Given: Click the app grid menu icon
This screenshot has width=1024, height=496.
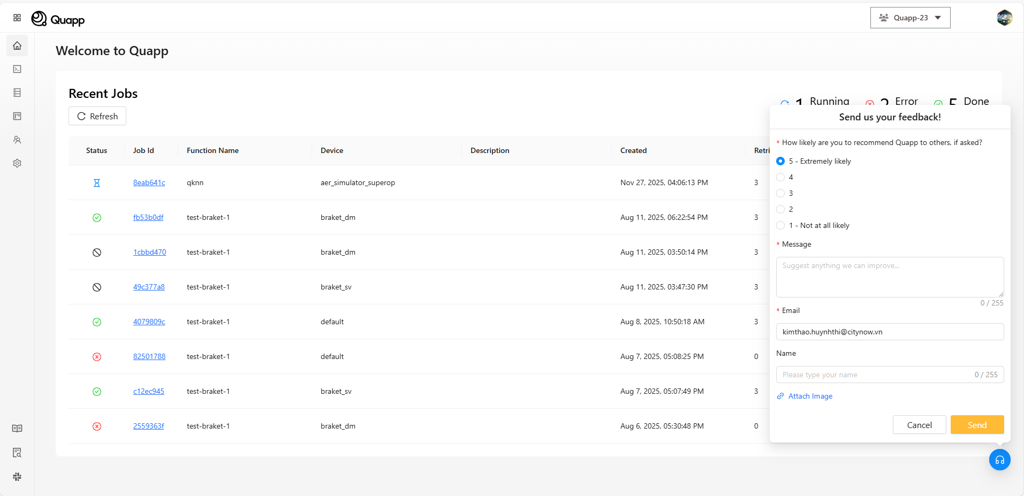Looking at the screenshot, I should pyautogui.click(x=17, y=18).
